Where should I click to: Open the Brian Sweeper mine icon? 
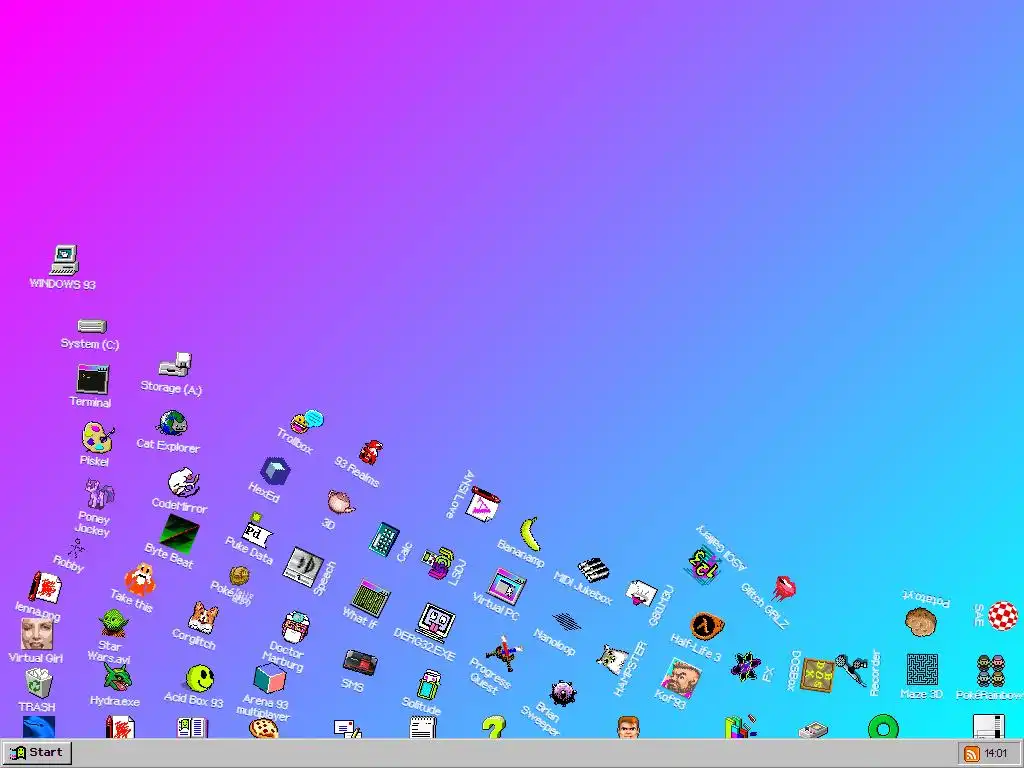(563, 692)
